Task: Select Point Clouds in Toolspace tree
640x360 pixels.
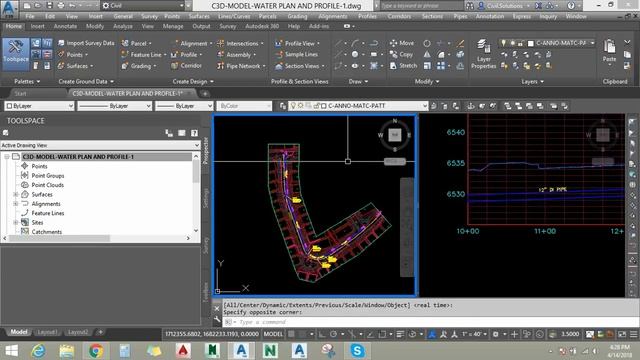Action: (47, 185)
